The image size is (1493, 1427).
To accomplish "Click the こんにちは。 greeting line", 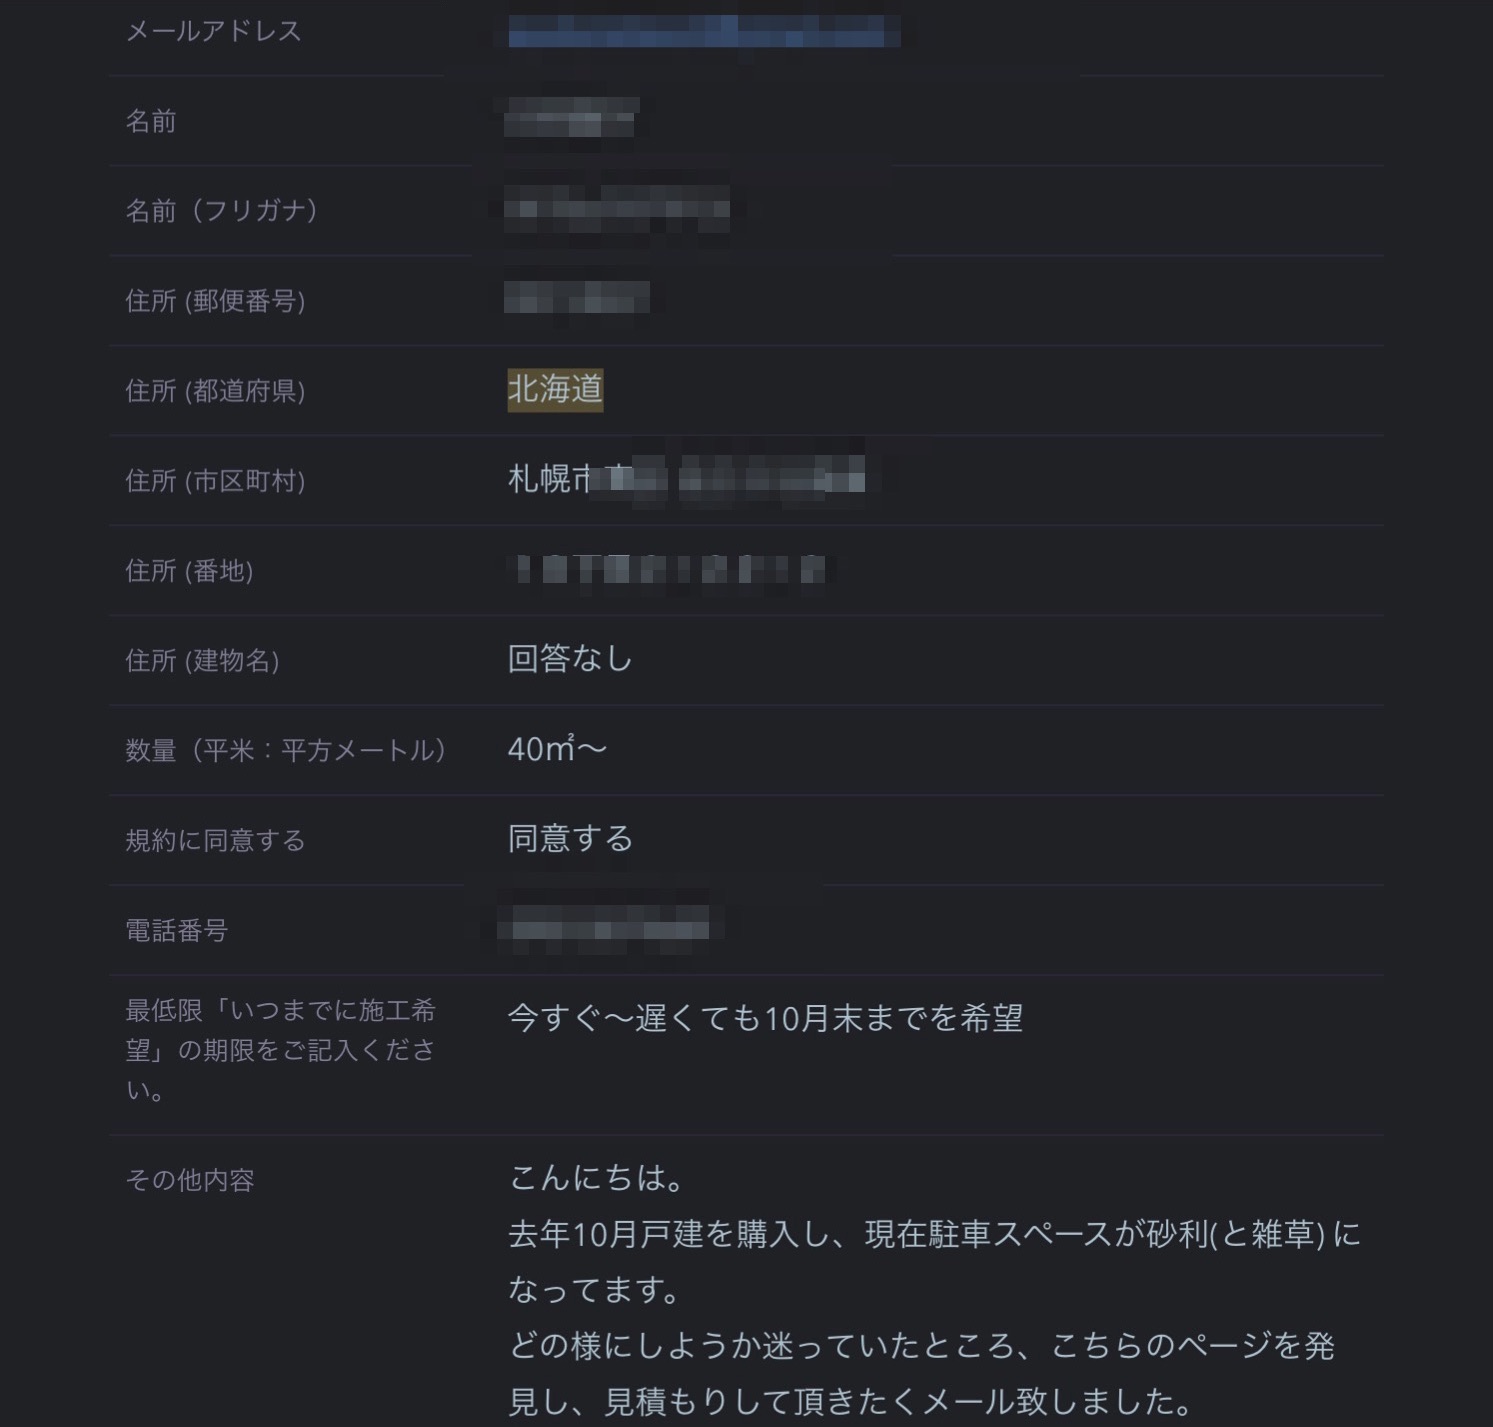I will coord(597,1178).
